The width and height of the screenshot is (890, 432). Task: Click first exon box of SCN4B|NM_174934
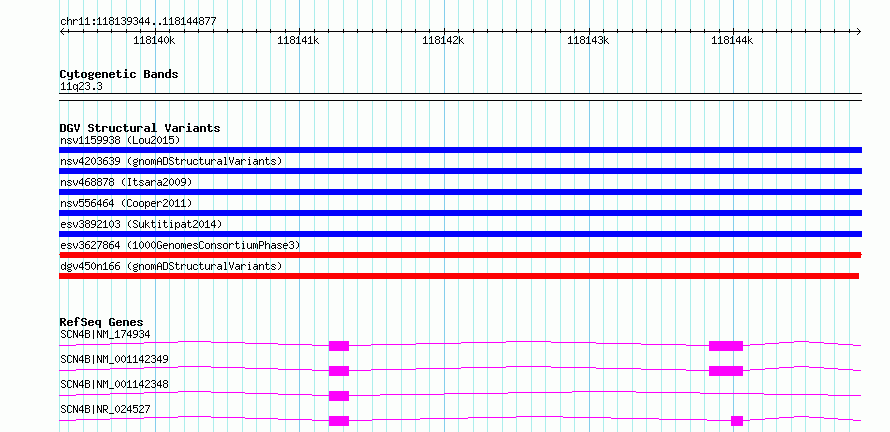pos(339,346)
